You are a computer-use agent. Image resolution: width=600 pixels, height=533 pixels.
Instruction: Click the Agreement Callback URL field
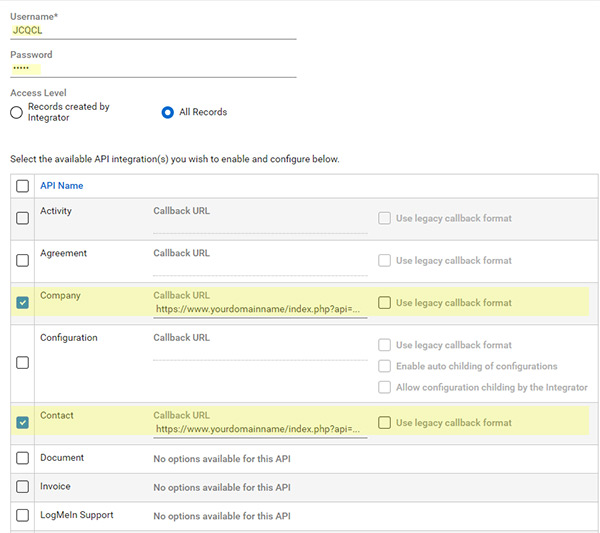click(260, 269)
